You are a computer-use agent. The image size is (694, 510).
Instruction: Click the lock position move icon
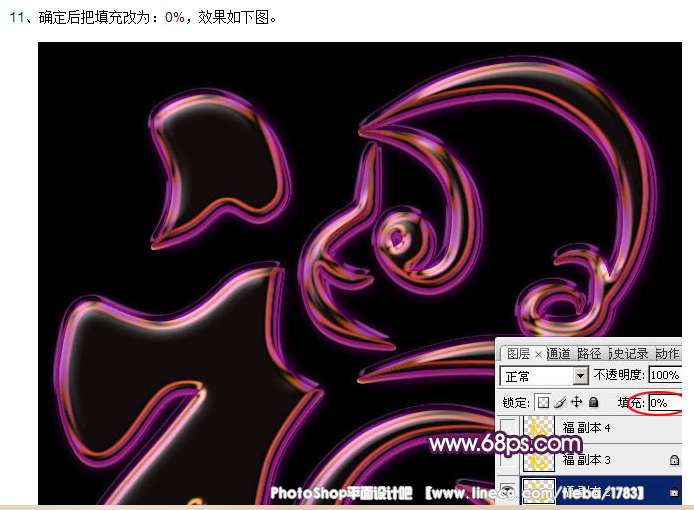coord(576,402)
